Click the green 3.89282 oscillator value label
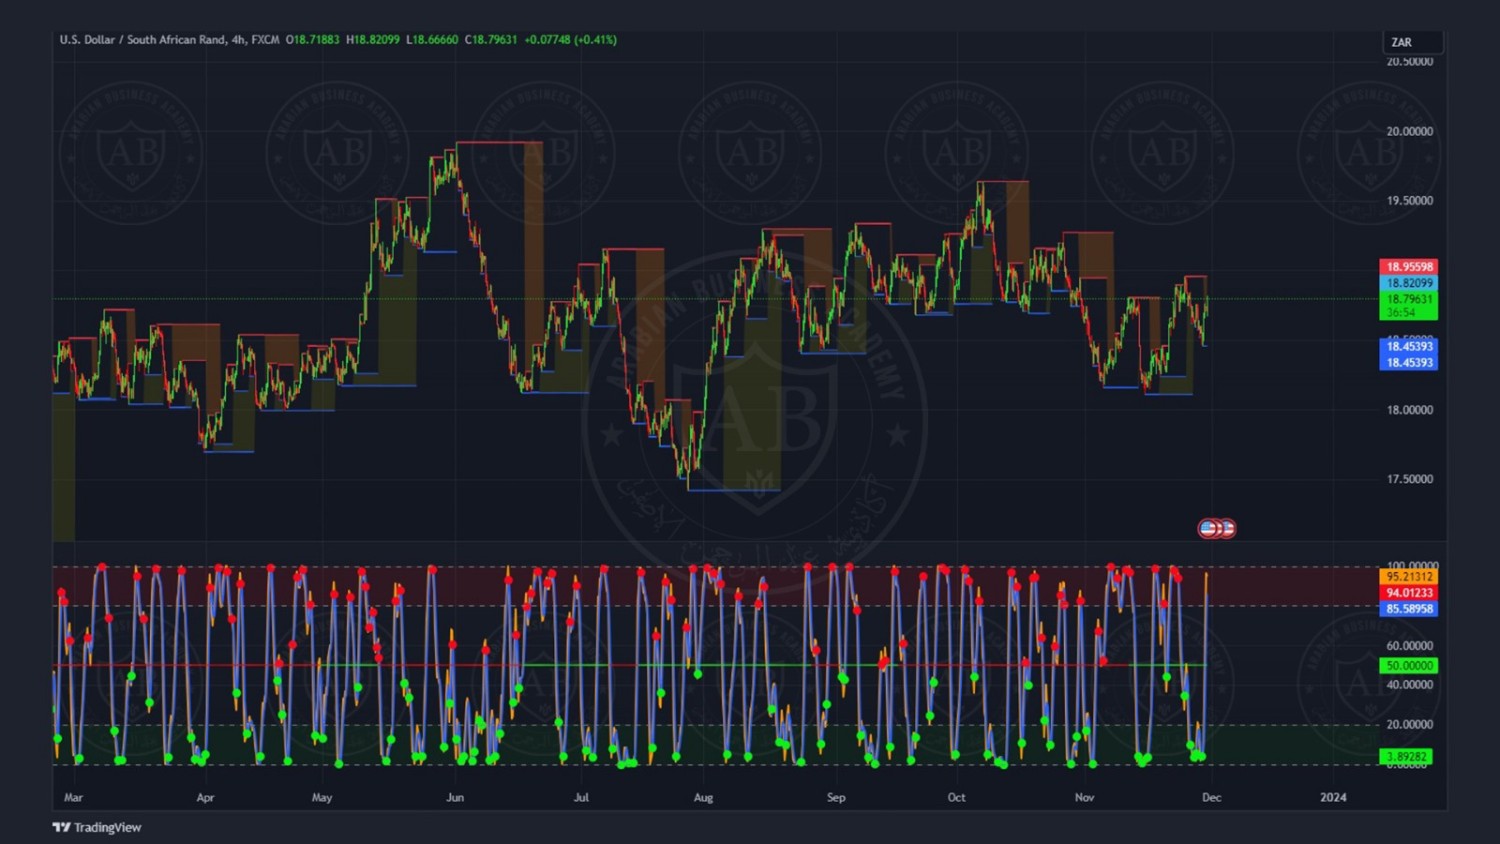This screenshot has height=844, width=1500. (1409, 757)
